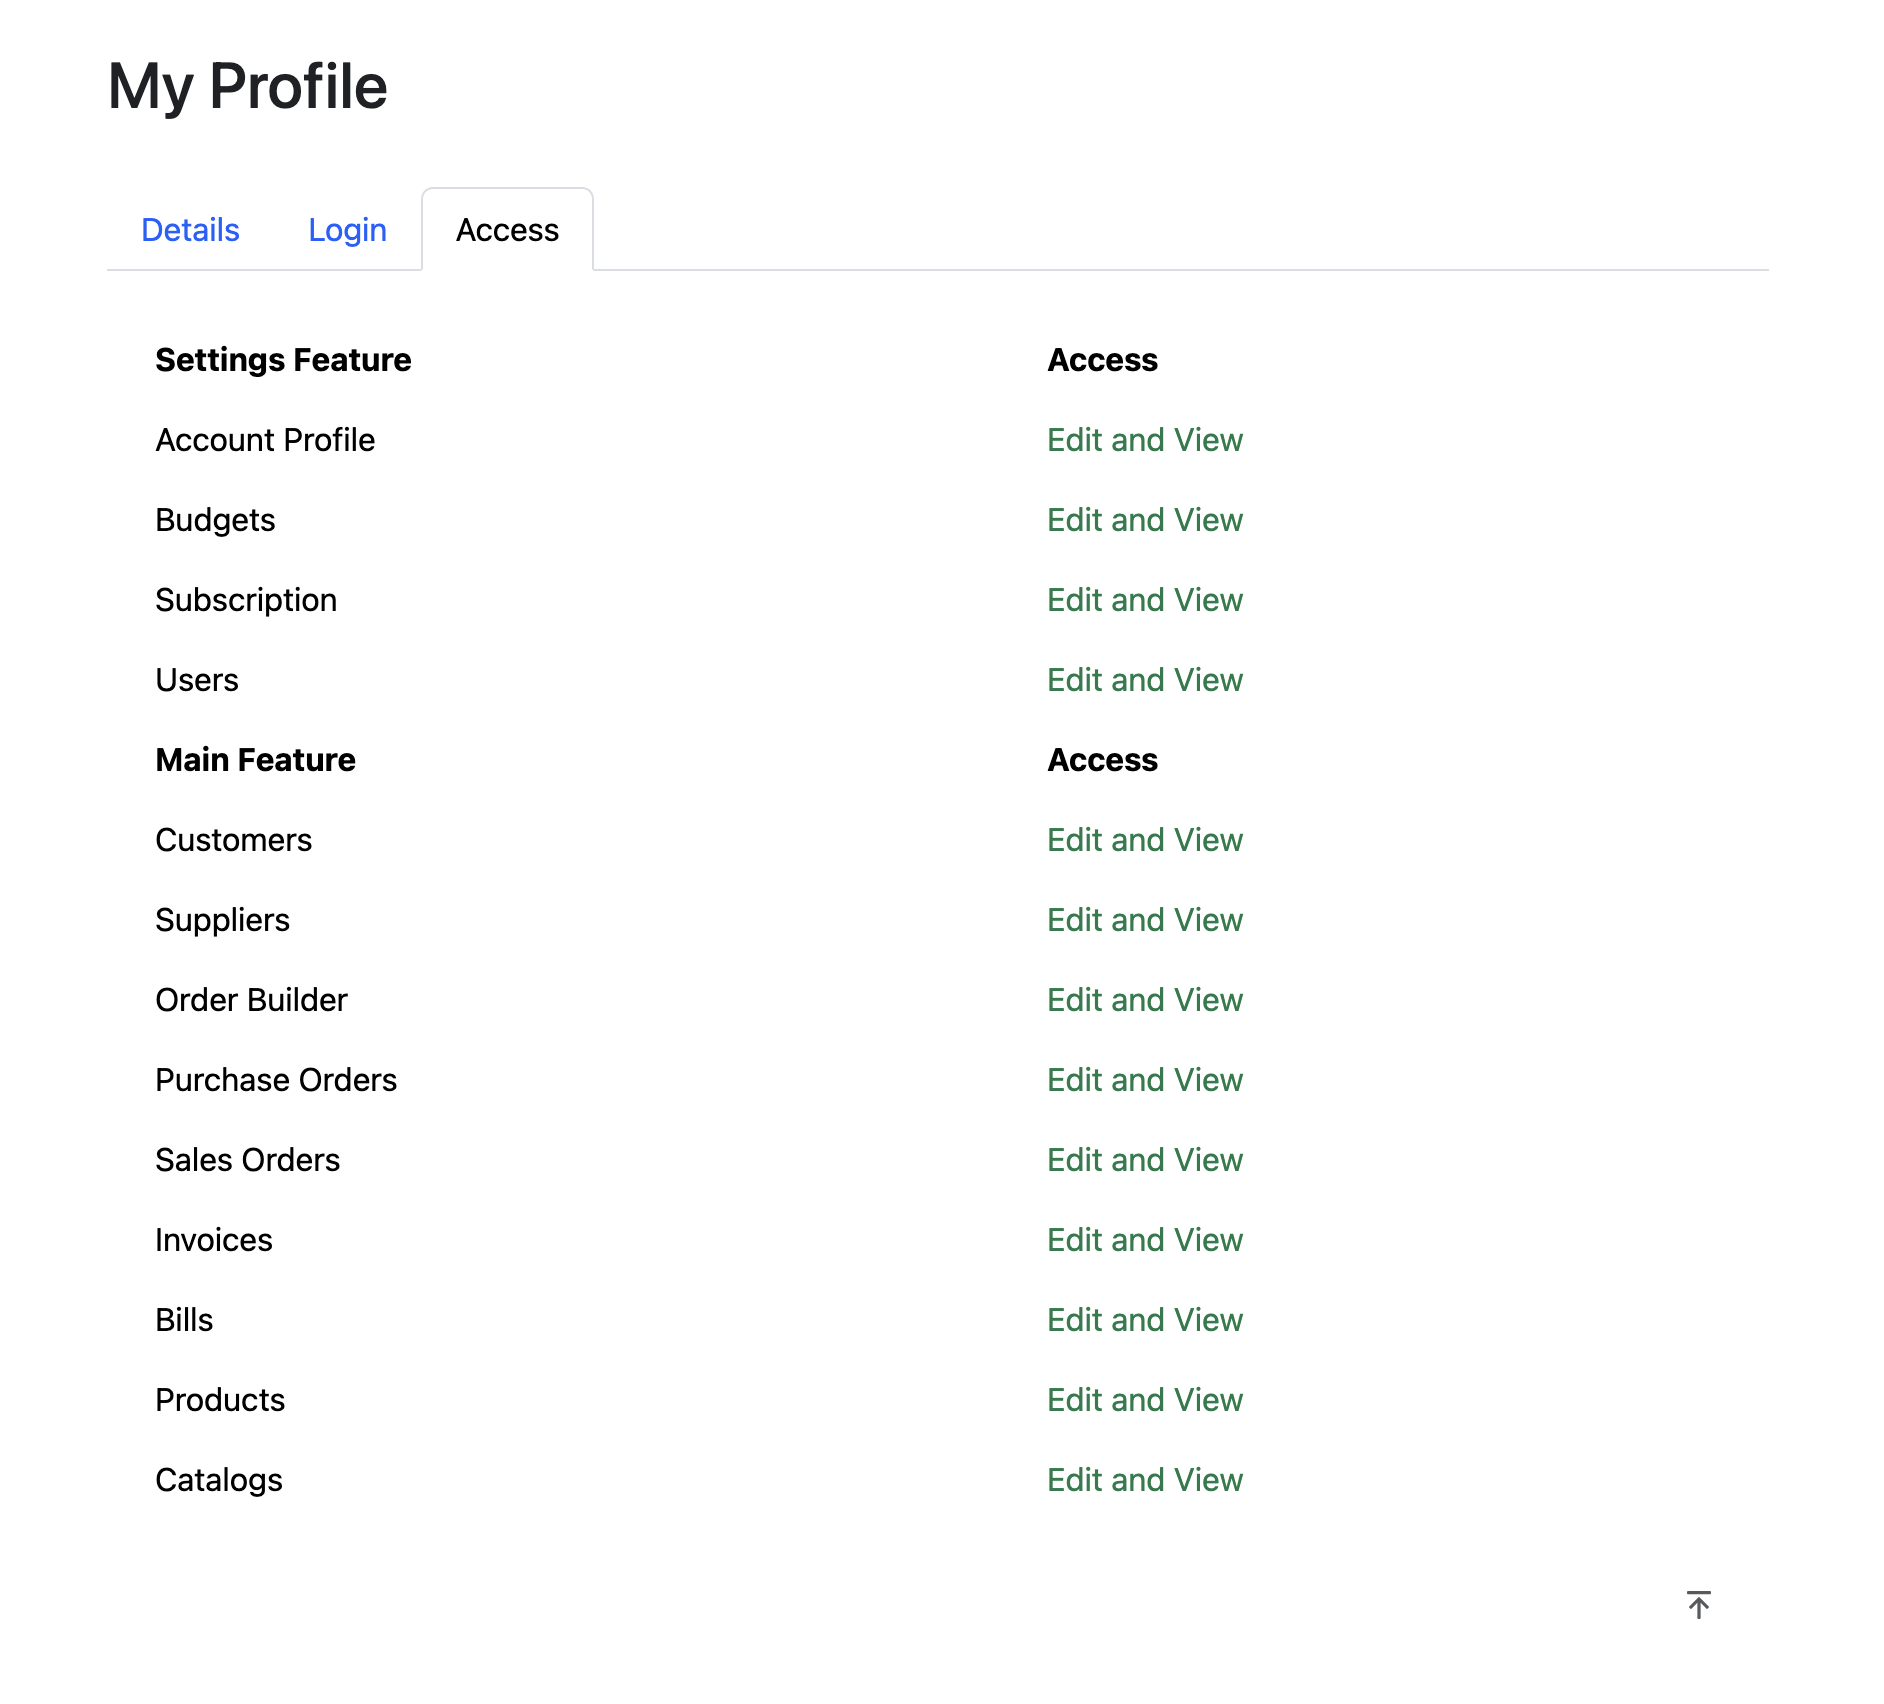Click Edit and View for Subscription
The height and width of the screenshot is (1704, 1884).
tap(1144, 600)
